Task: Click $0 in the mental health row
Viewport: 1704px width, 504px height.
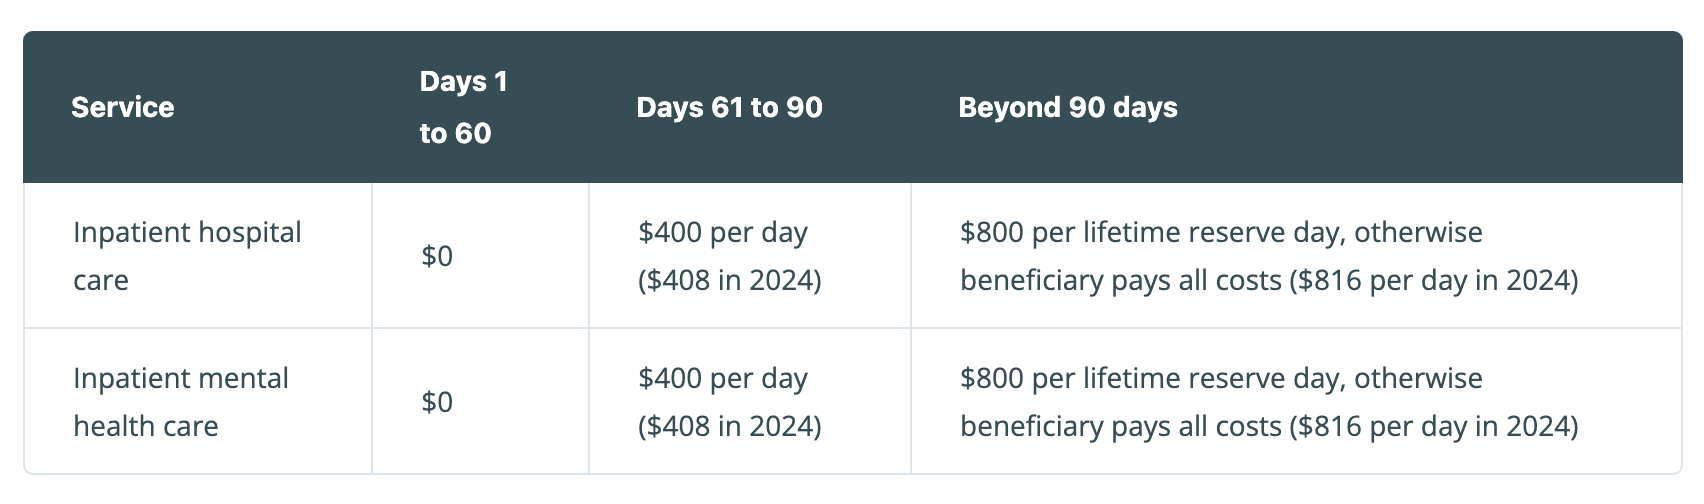Action: (x=437, y=402)
